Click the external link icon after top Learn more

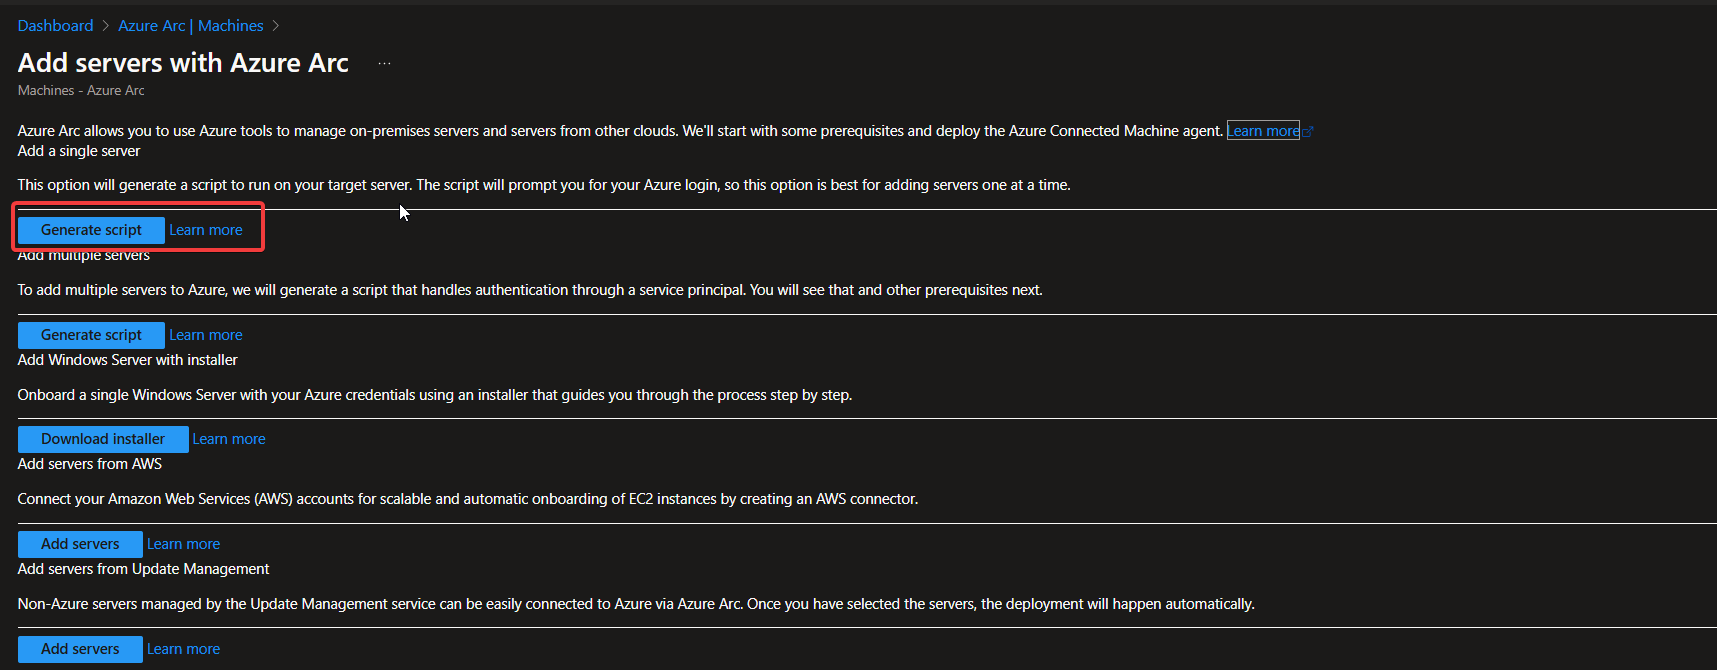[1307, 131]
